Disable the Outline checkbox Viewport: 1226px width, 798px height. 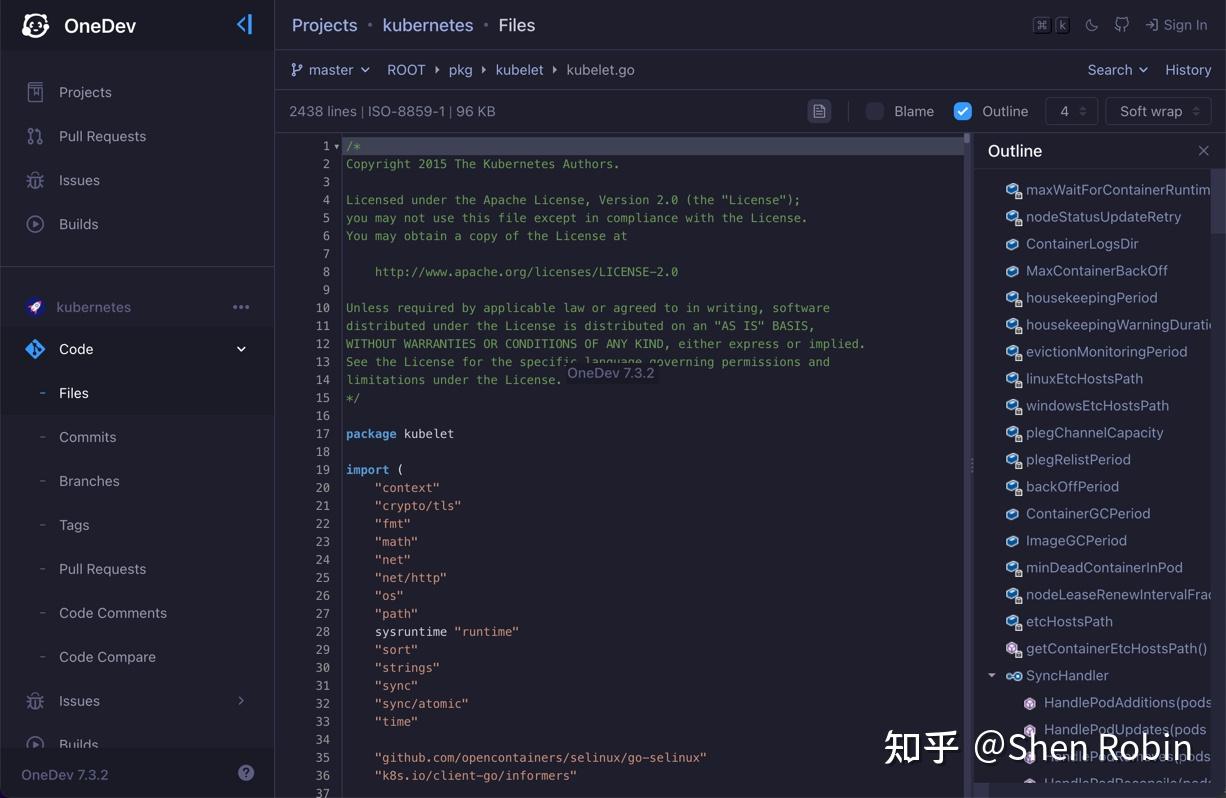[x=962, y=111]
